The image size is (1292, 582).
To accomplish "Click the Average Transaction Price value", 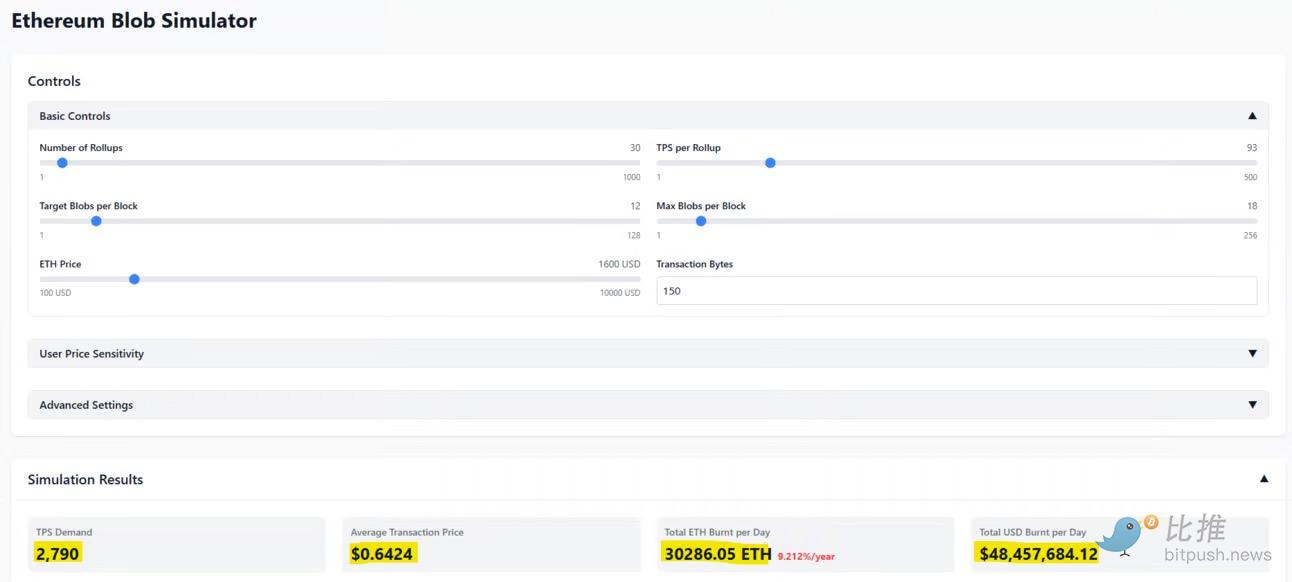I will (x=382, y=554).
